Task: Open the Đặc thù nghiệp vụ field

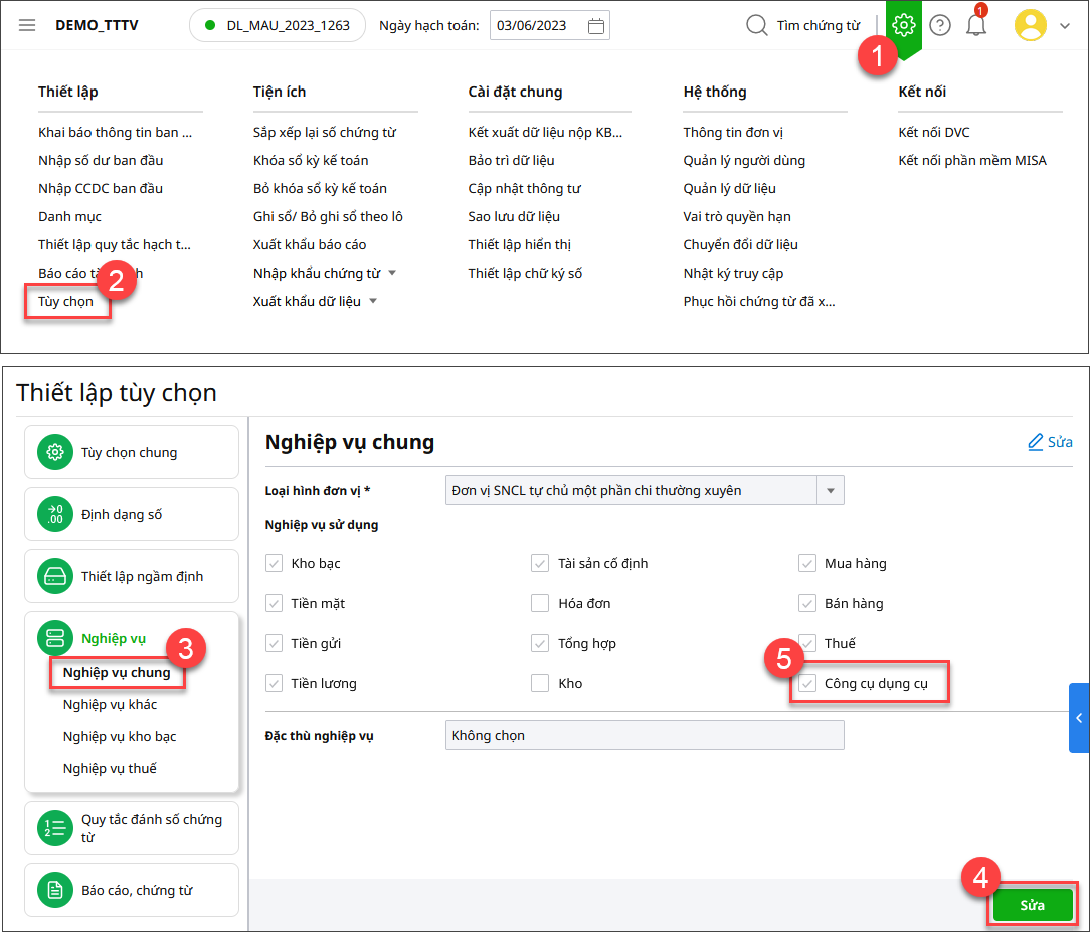Action: coord(644,735)
